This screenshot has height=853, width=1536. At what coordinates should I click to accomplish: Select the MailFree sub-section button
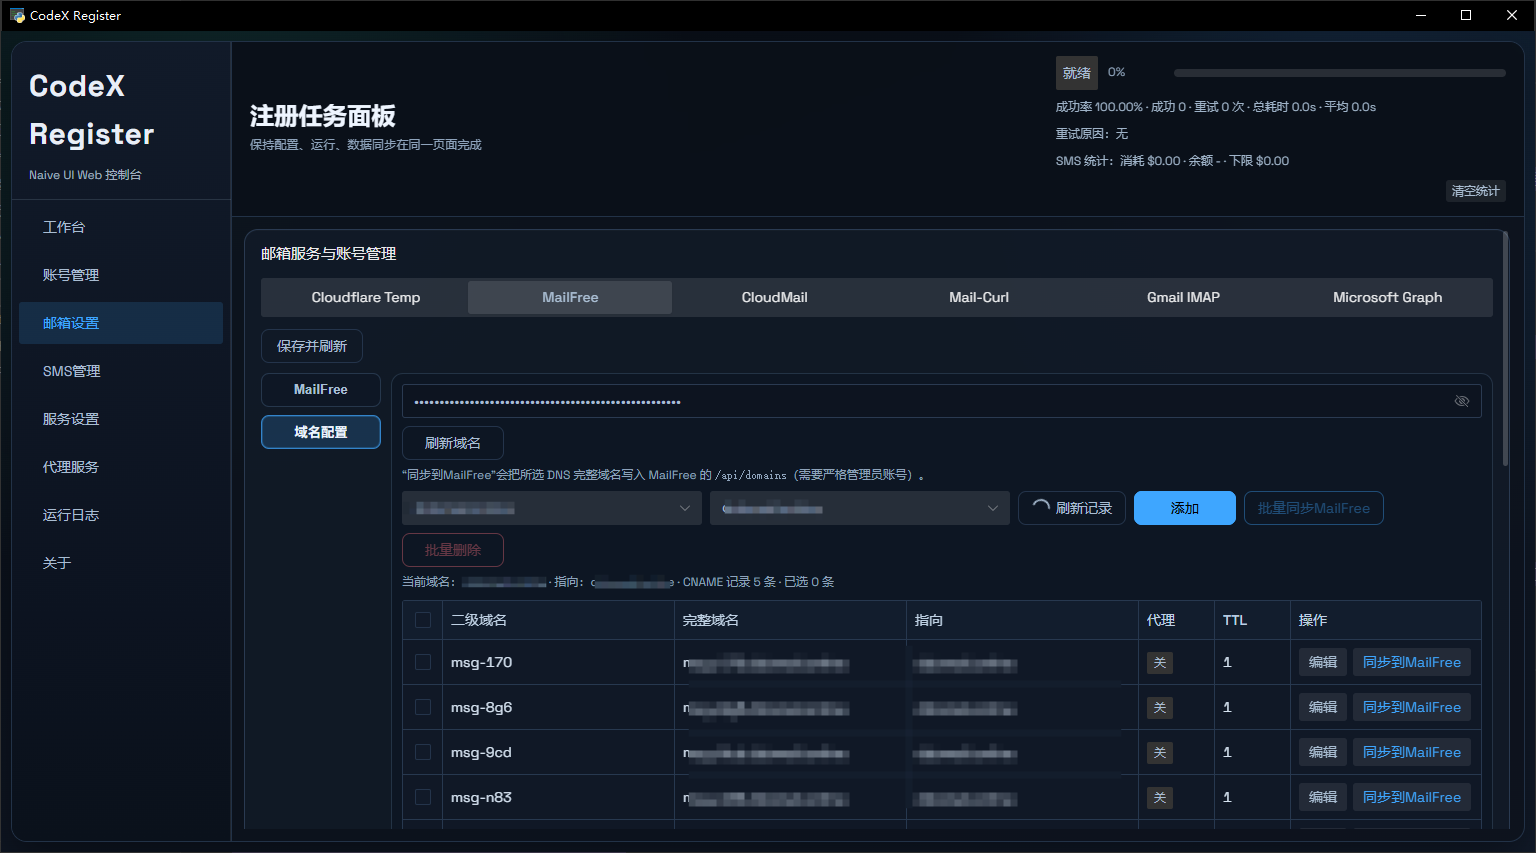pyautogui.click(x=321, y=389)
